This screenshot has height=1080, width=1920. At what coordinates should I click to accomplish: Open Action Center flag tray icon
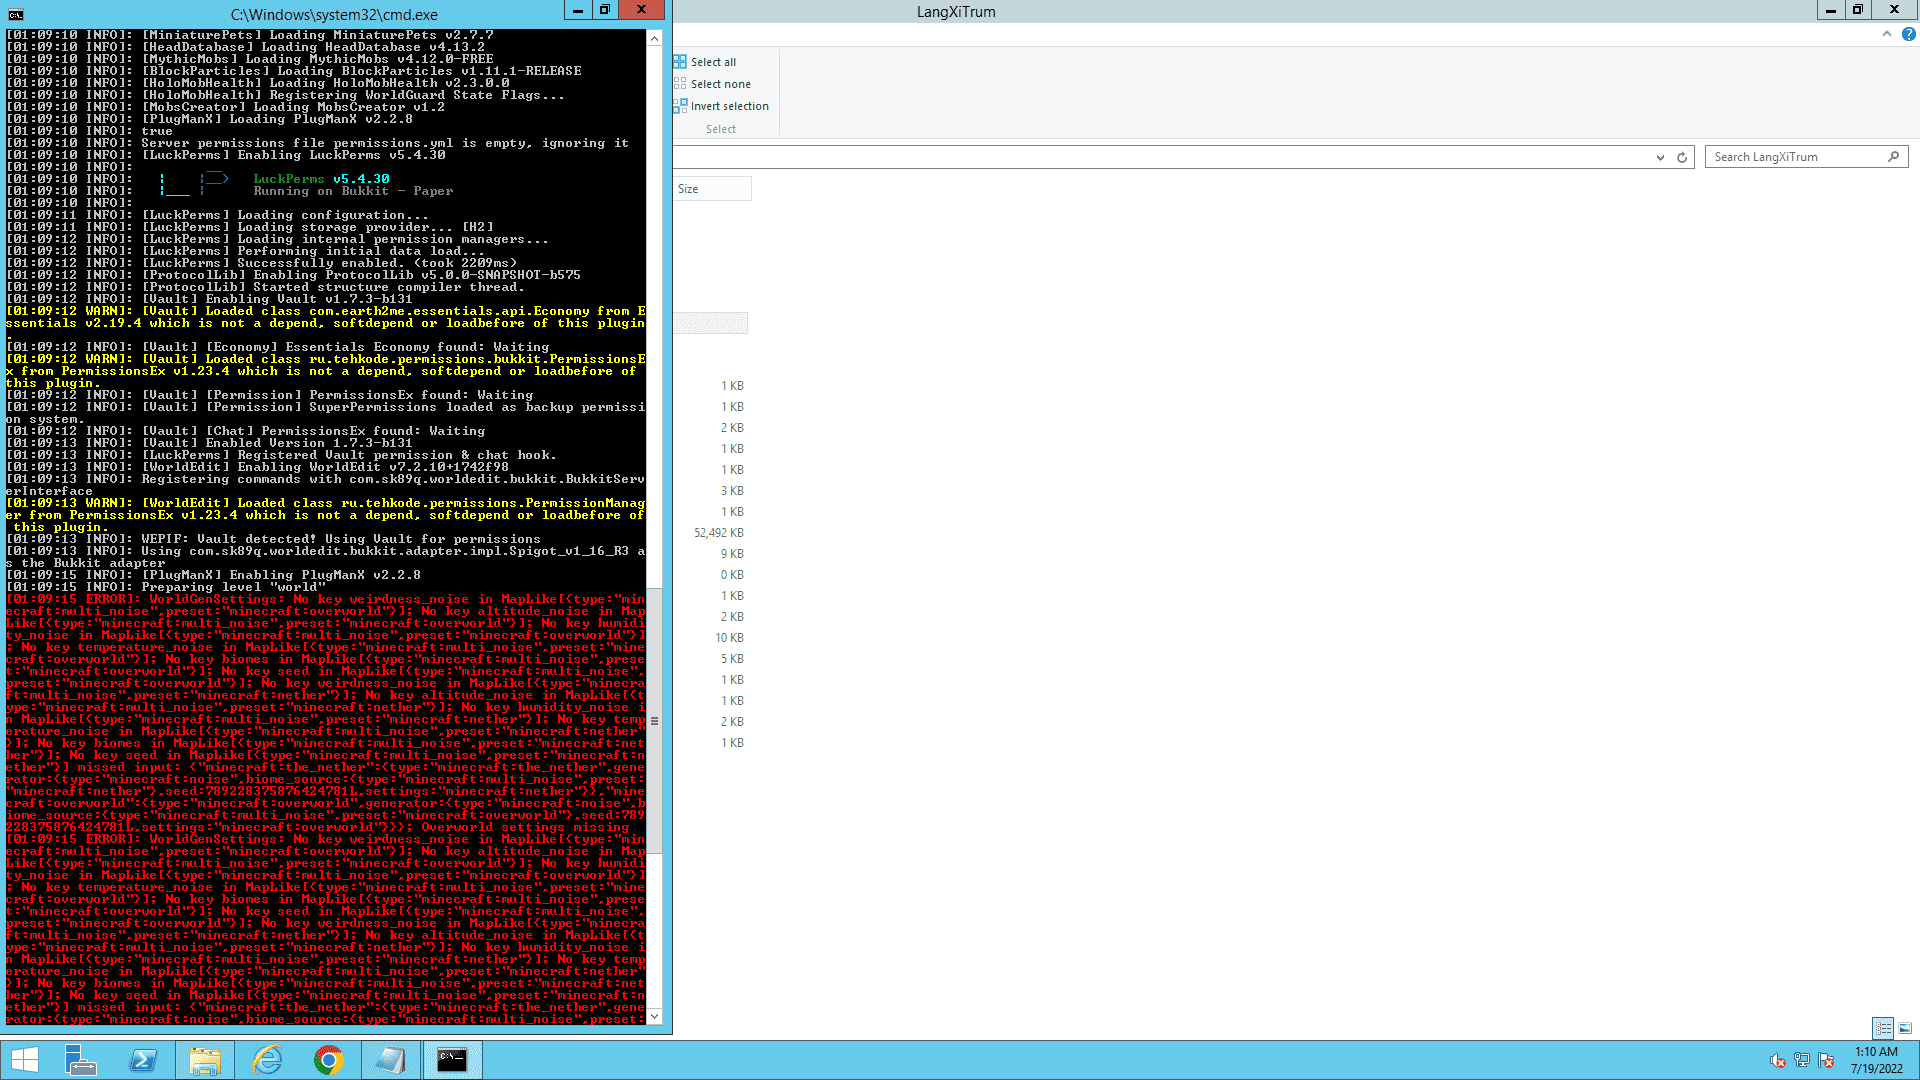[1826, 1061]
